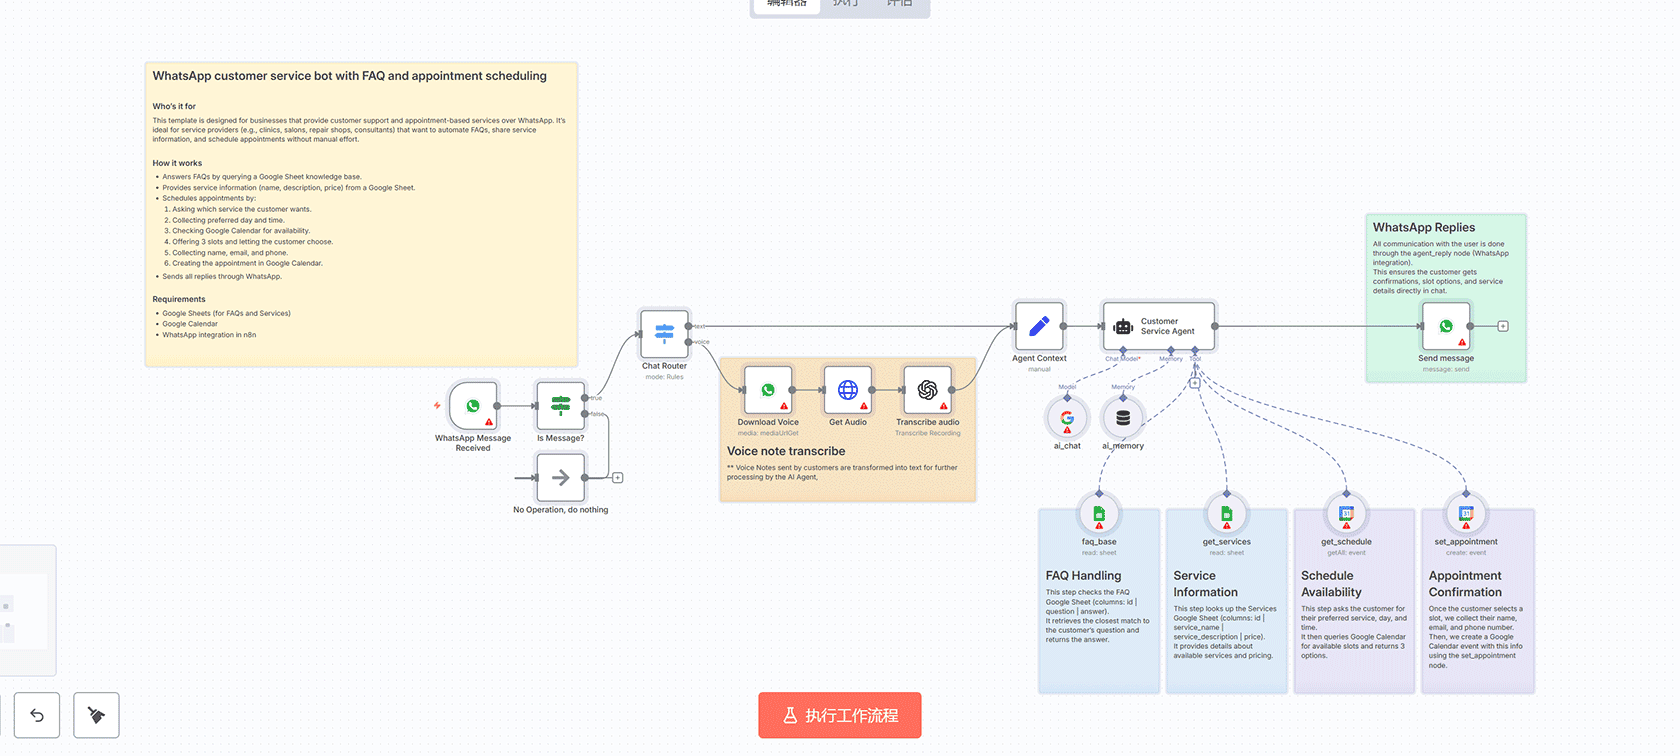Select the Send message WhatsApp node
The height and width of the screenshot is (756, 1680).
coord(1446,326)
